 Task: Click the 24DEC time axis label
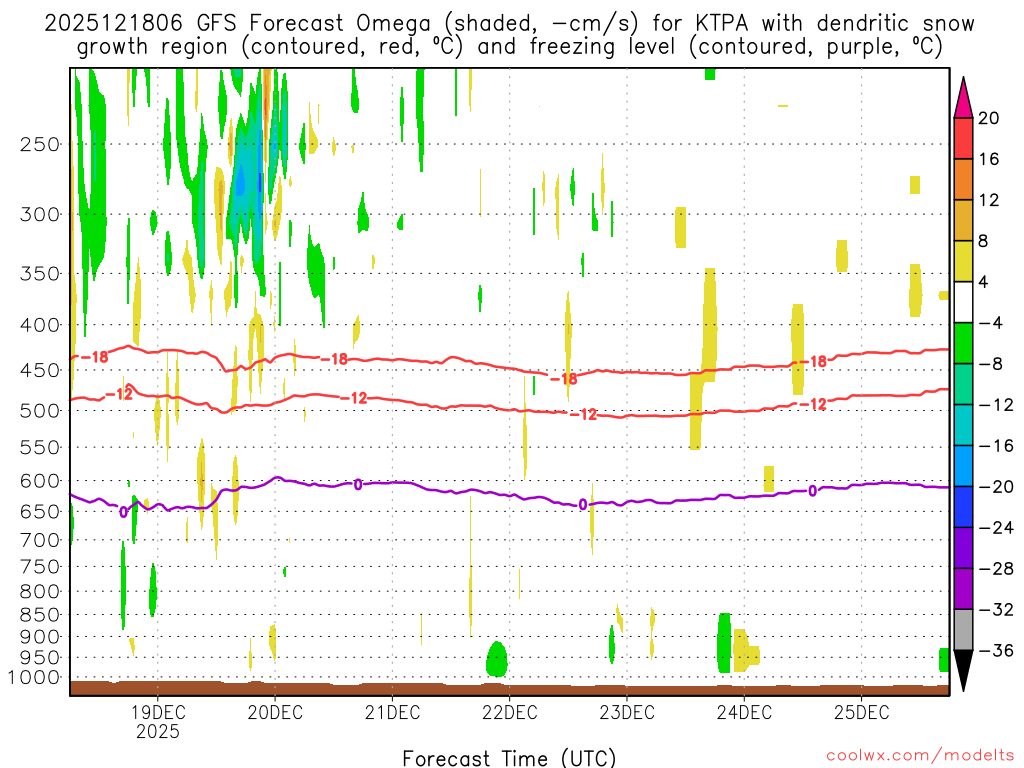coord(744,712)
